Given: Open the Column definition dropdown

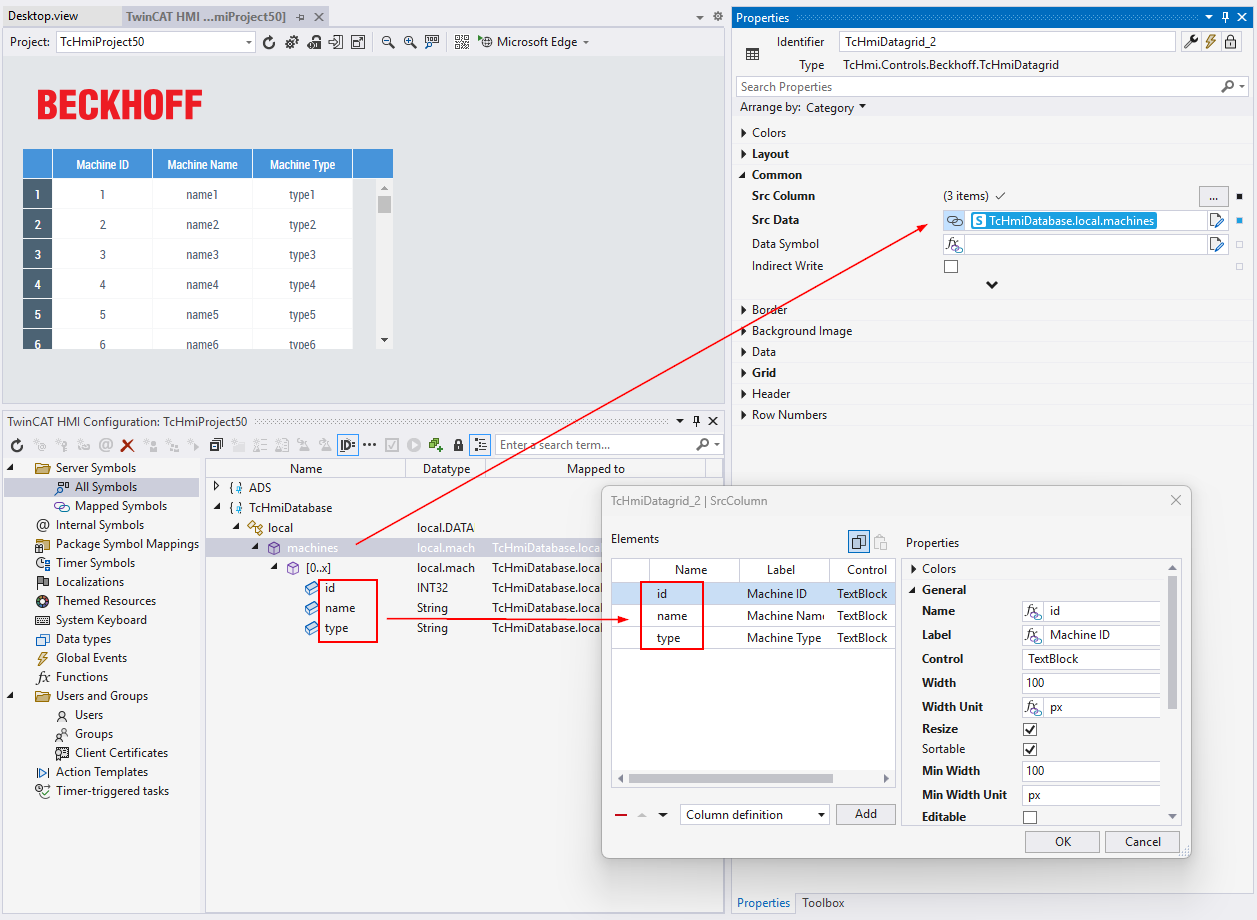Looking at the screenshot, I should 755,815.
